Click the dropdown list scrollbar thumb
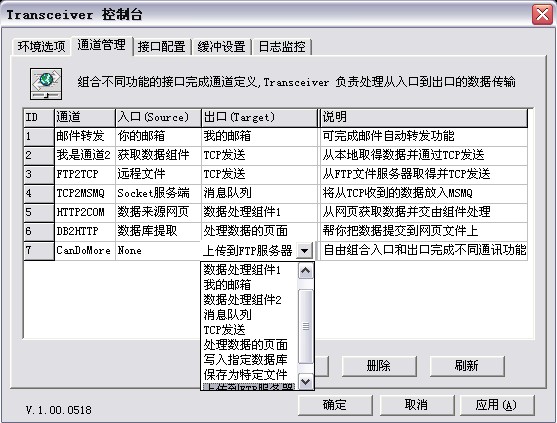The width and height of the screenshot is (557, 423). pyautogui.click(x=305, y=326)
